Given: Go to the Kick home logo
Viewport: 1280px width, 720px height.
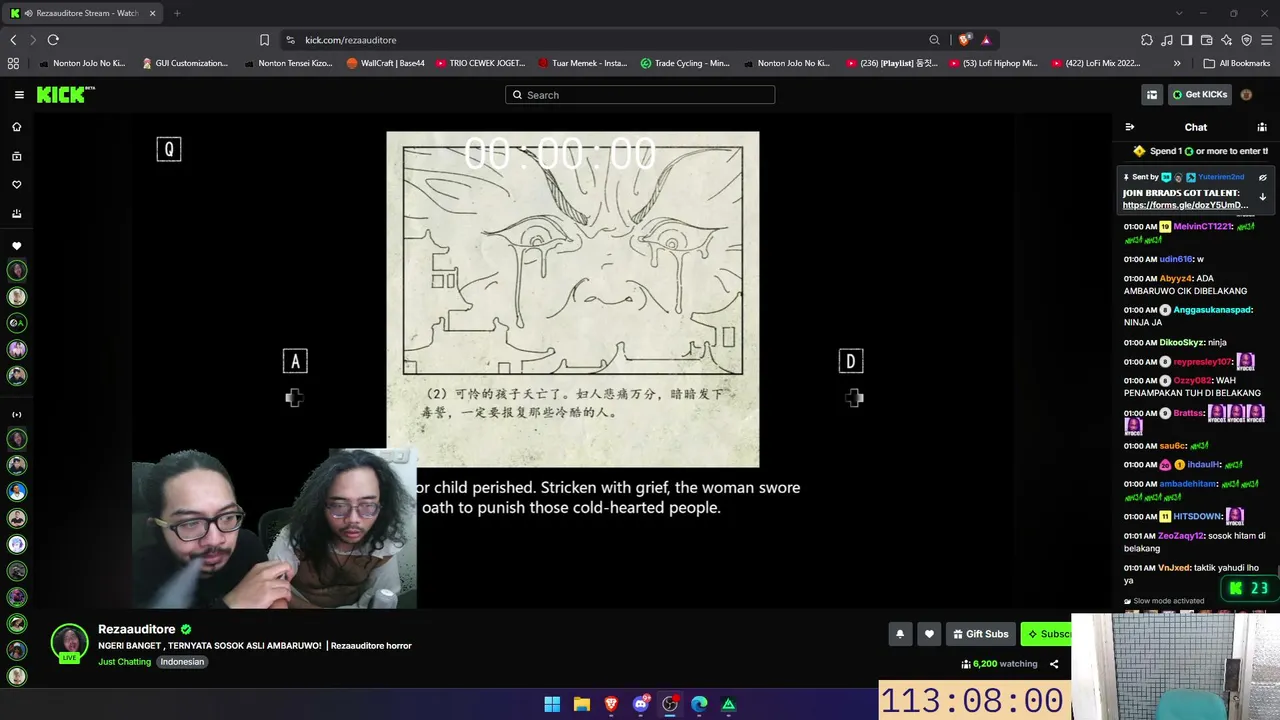Looking at the screenshot, I should point(66,95).
